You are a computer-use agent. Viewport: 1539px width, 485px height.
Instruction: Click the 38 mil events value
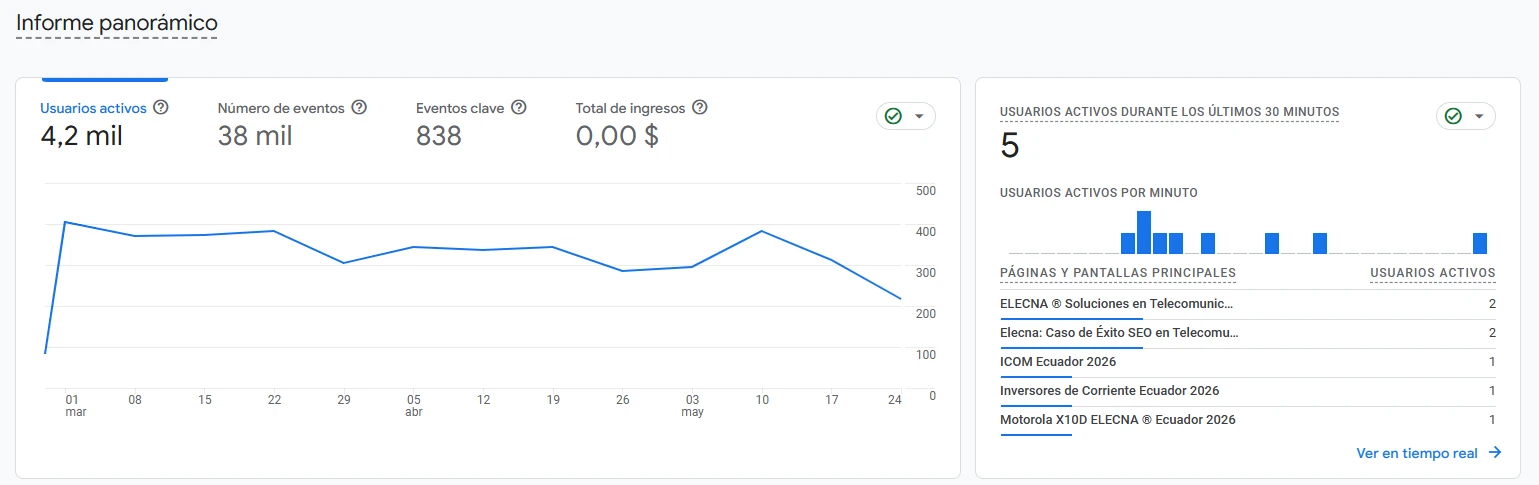pyautogui.click(x=255, y=136)
